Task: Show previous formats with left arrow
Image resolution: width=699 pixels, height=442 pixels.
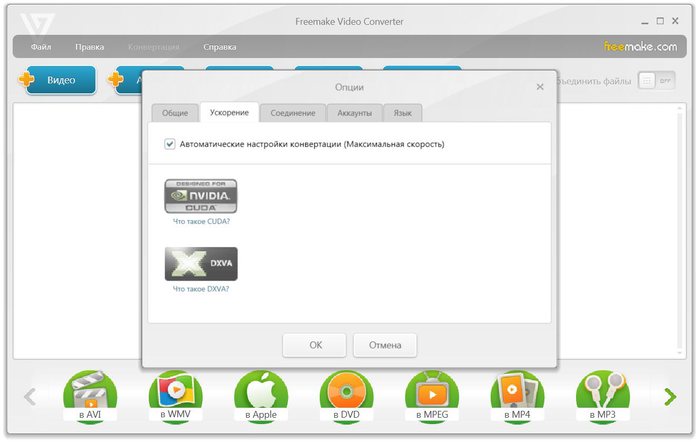Action: pos(30,397)
